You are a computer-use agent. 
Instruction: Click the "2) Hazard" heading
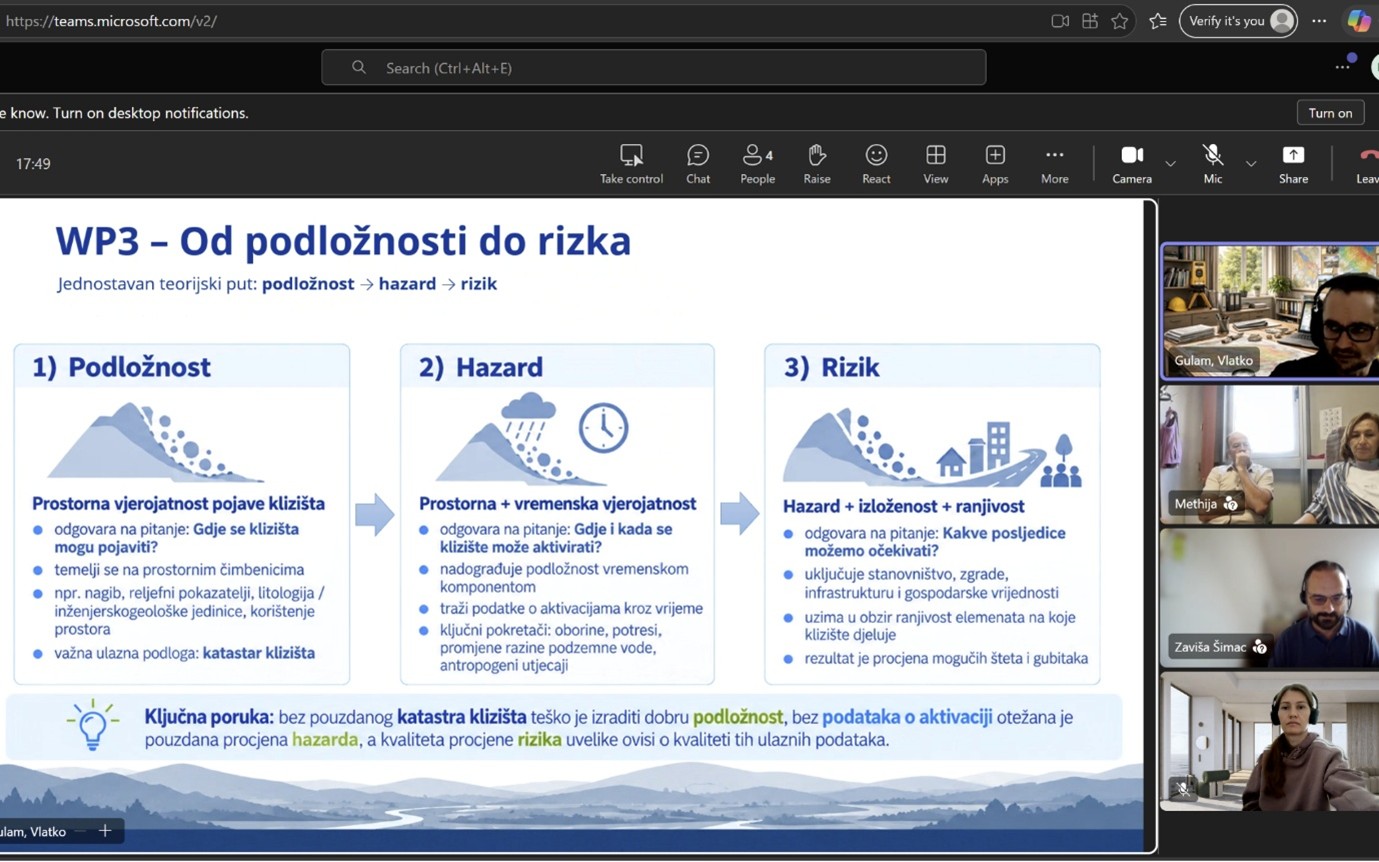[x=480, y=367]
